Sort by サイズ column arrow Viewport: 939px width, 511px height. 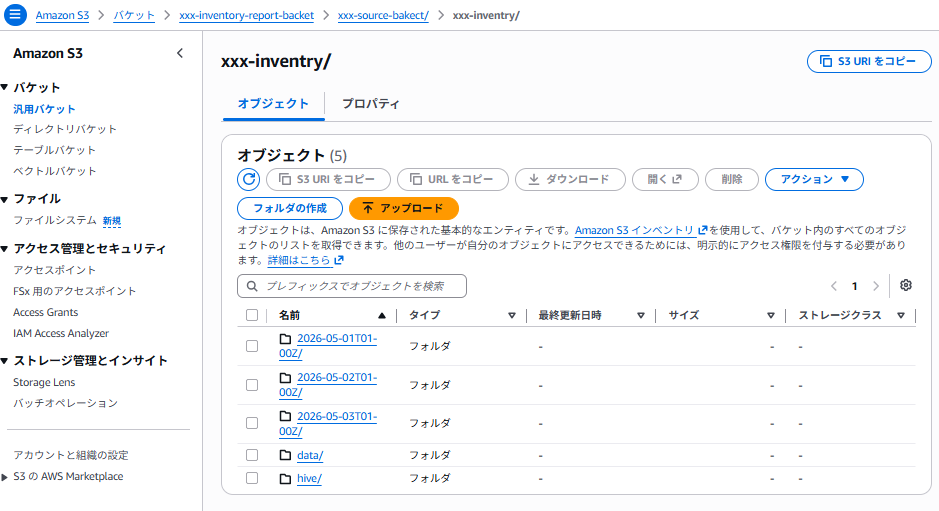771,316
